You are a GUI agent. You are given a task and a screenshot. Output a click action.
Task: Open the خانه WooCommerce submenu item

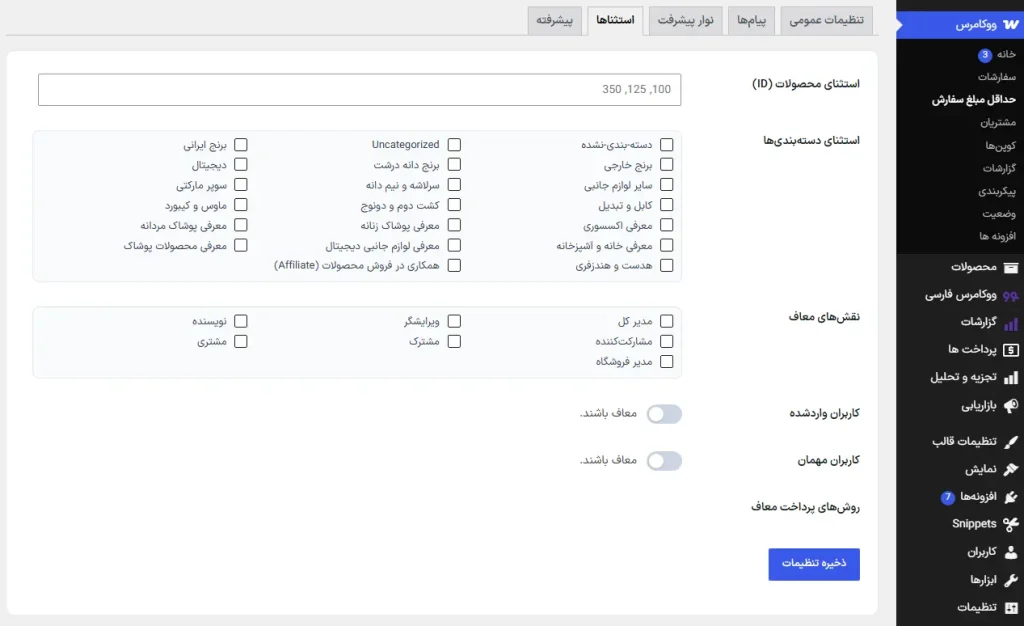[1006, 54]
